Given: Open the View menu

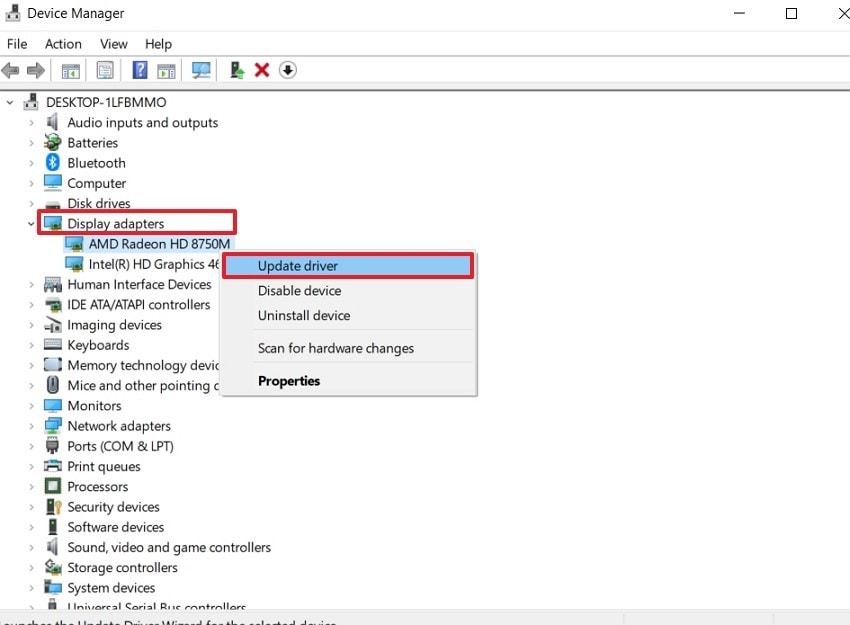Looking at the screenshot, I should (113, 44).
